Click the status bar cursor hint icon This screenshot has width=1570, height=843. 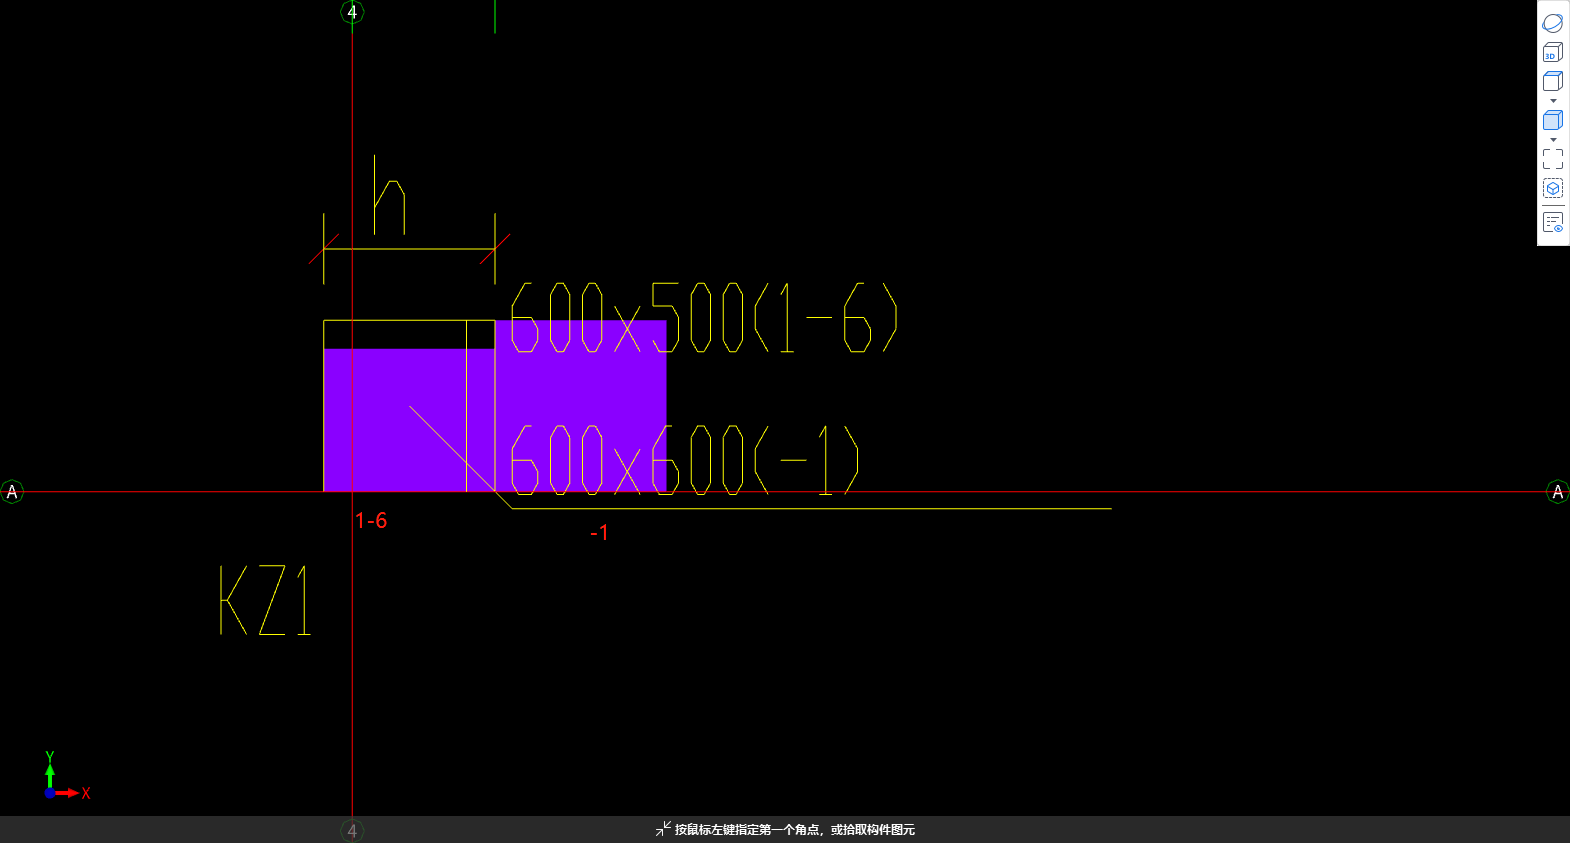663,829
